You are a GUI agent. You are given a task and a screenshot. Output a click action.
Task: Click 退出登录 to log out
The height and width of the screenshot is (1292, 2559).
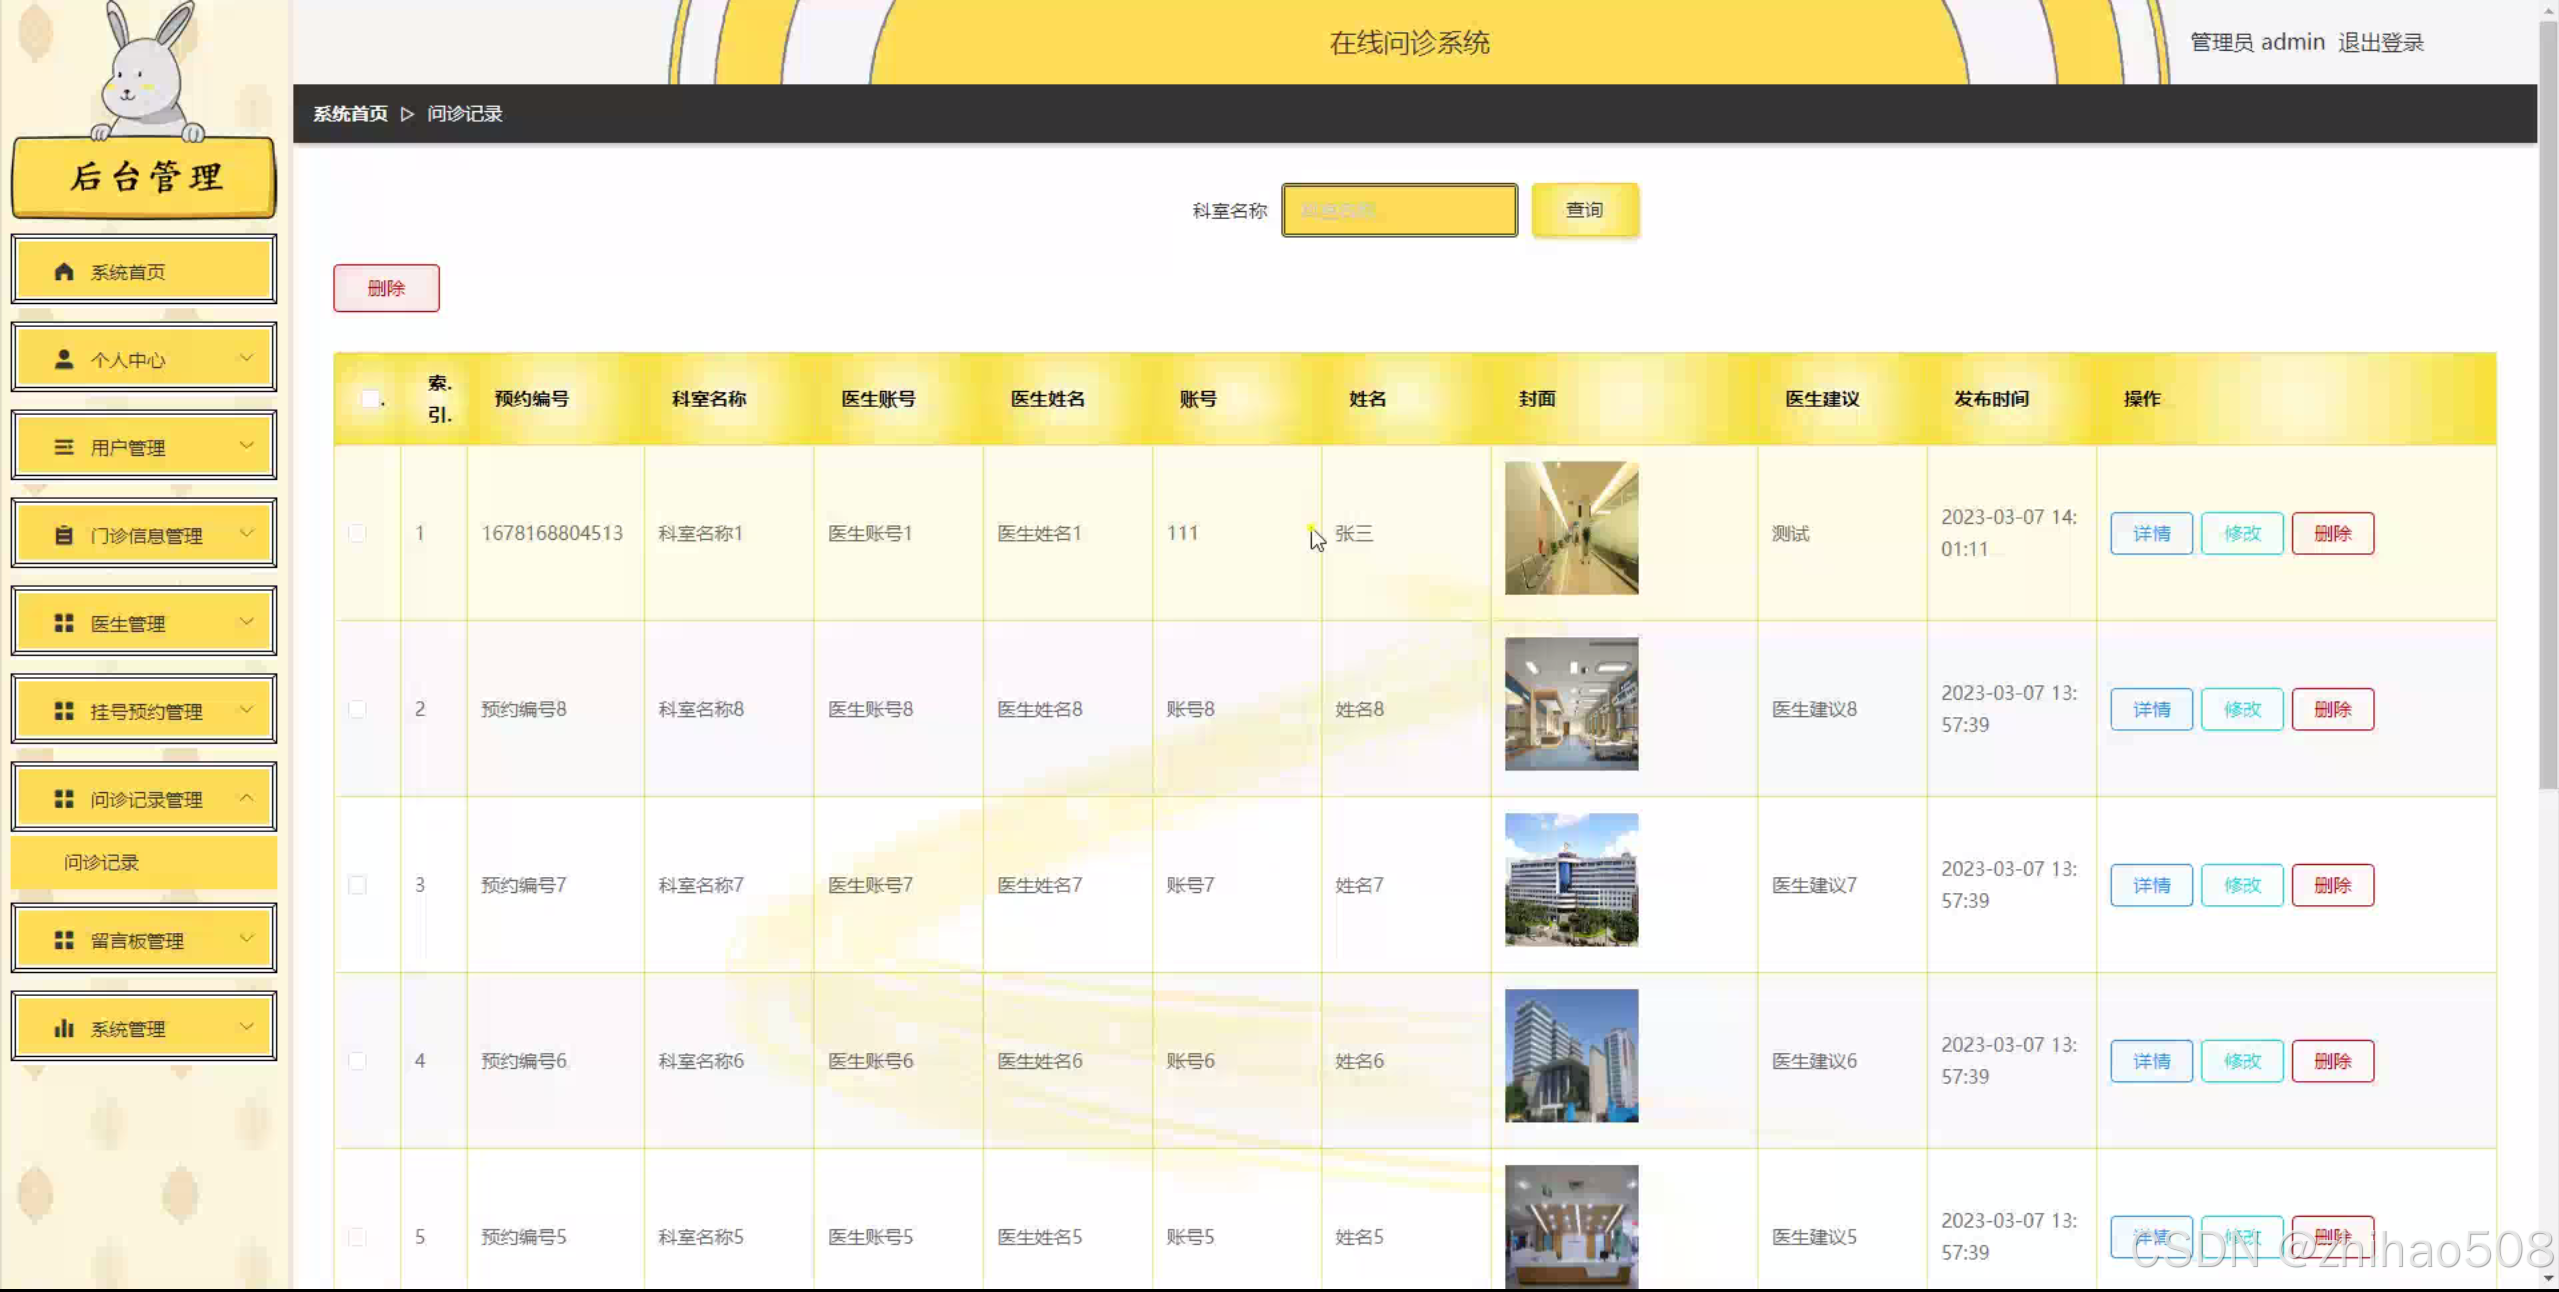(x=2380, y=42)
